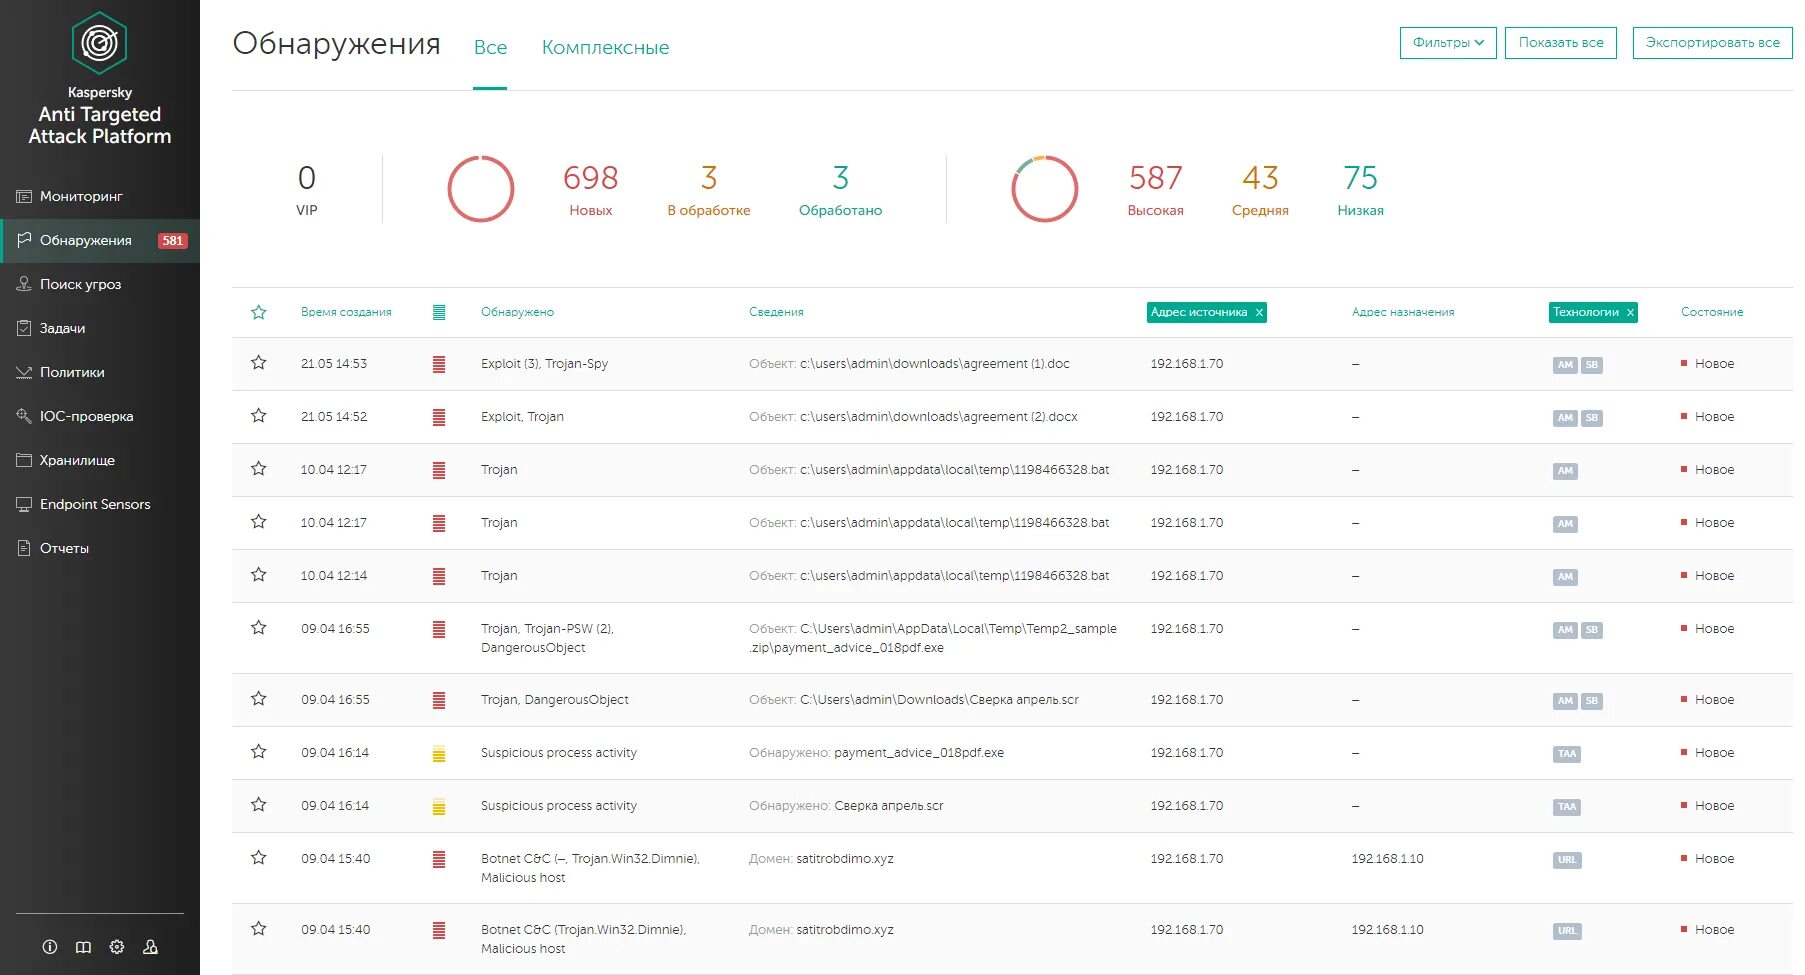Click Экспортировать все button
Image resolution: width=1805 pixels, height=975 pixels.
coord(1712,43)
